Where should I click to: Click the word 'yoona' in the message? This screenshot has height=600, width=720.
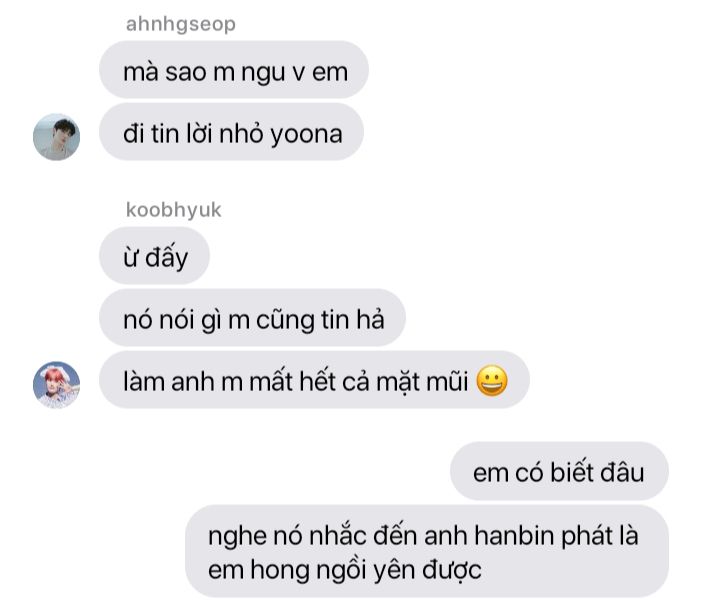pyautogui.click(x=306, y=135)
